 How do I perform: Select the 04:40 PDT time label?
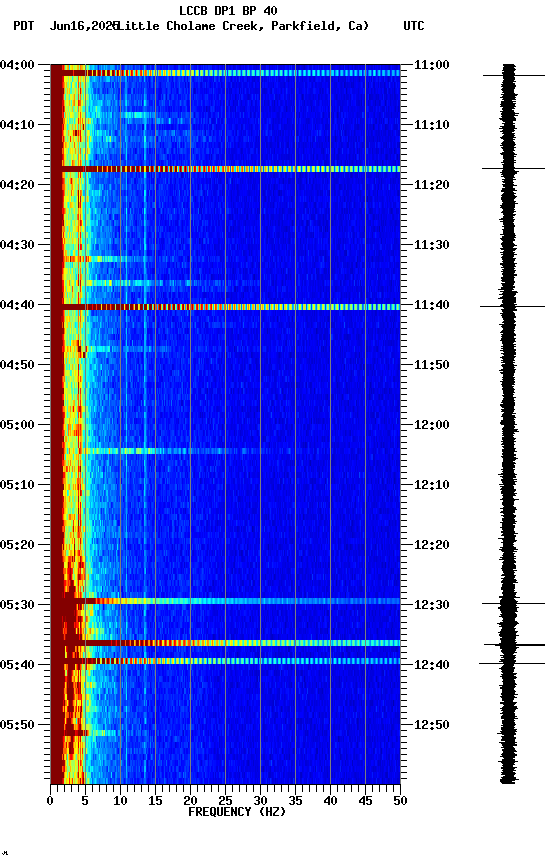tap(17, 305)
